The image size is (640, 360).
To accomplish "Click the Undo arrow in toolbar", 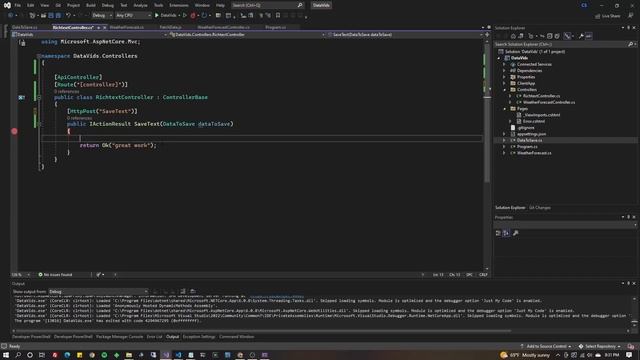I will click(68, 16).
